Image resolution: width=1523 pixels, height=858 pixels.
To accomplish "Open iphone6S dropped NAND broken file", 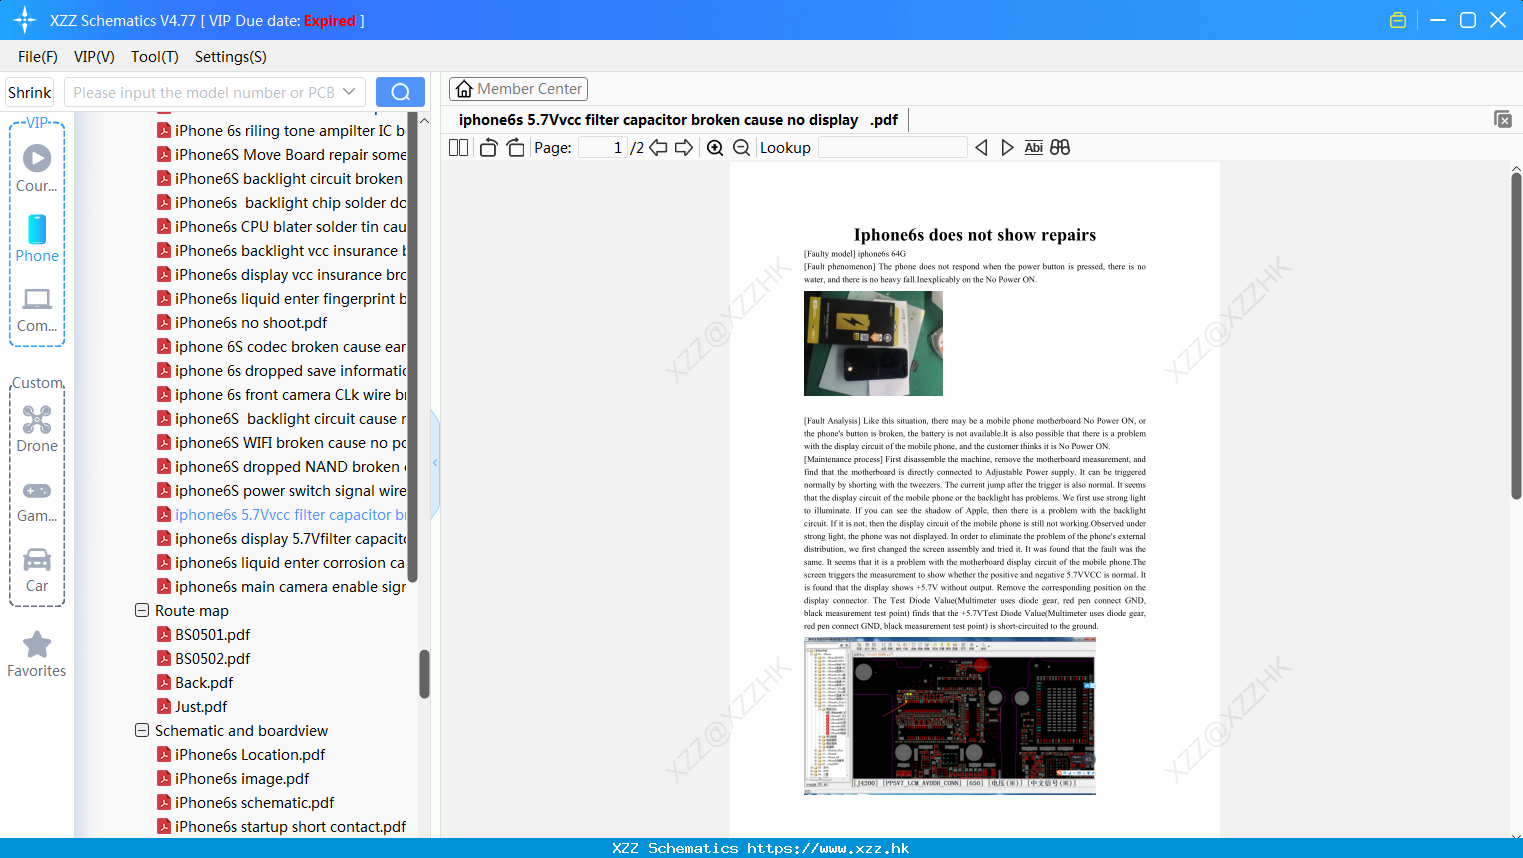I will (x=281, y=466).
